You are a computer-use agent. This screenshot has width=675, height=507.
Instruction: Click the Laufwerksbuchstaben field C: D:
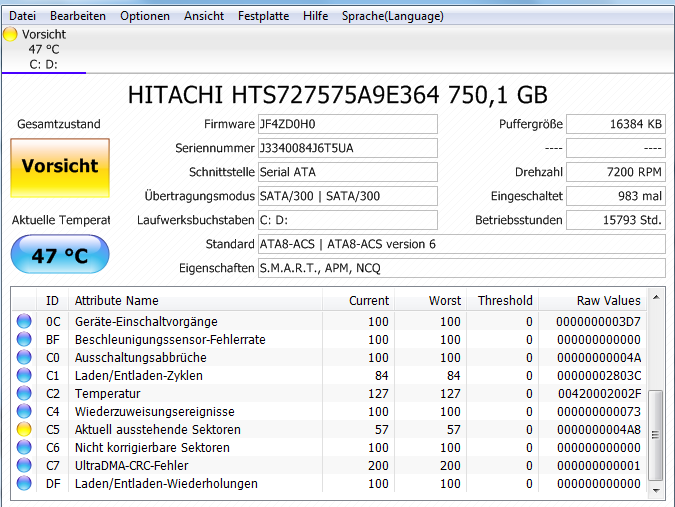coord(347,220)
